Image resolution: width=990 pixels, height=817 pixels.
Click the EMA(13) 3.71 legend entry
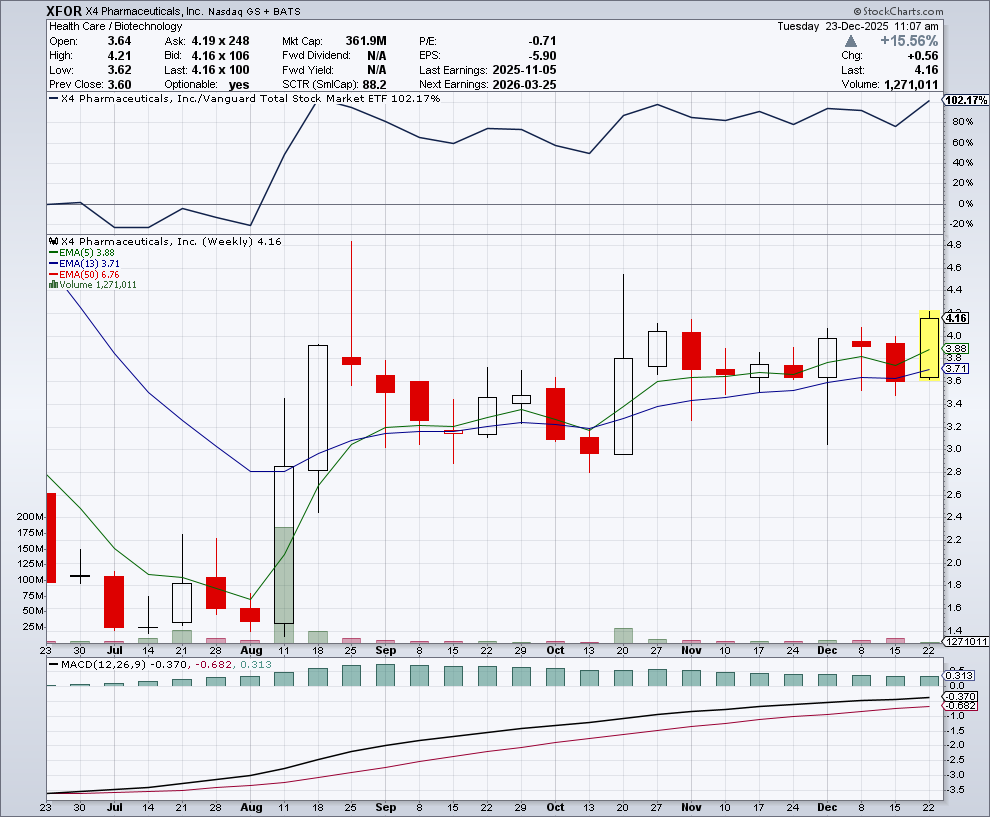point(89,263)
